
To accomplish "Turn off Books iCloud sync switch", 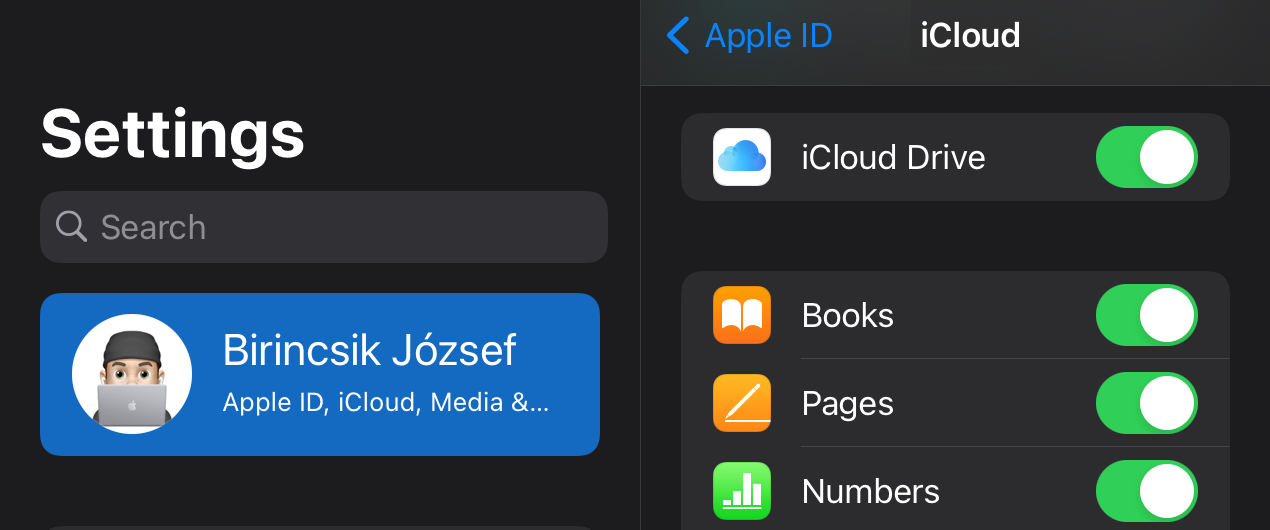I will (x=1146, y=315).
